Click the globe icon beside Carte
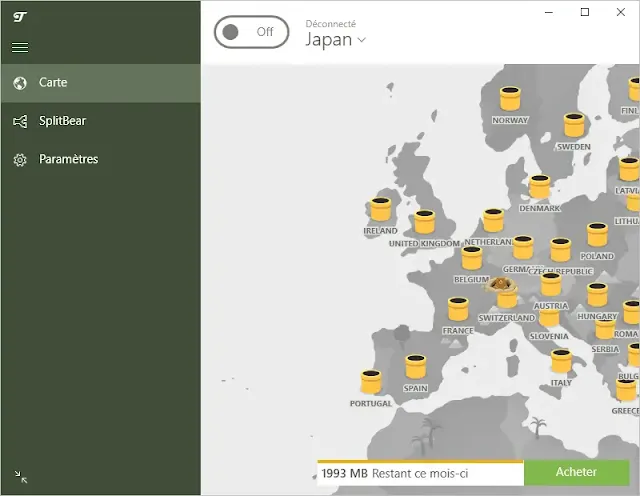 [20, 83]
